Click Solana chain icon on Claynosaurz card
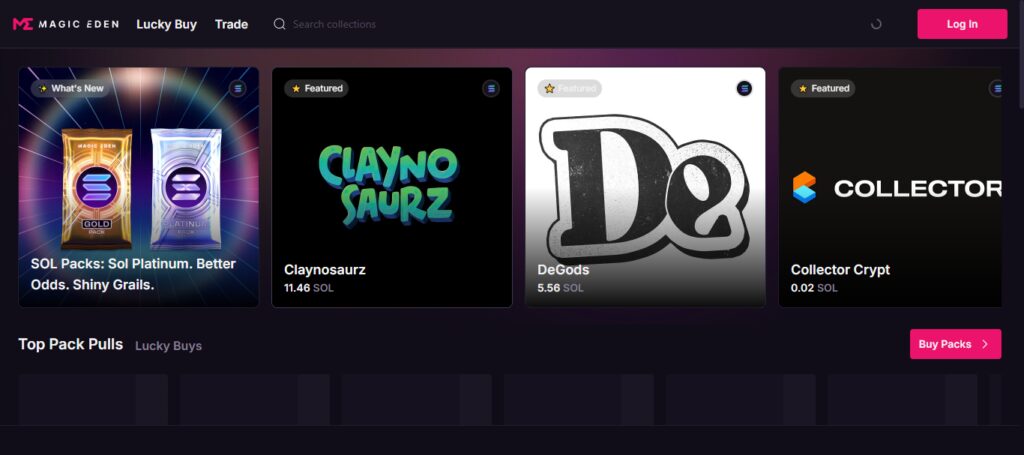The width and height of the screenshot is (1024, 455). 491,88
